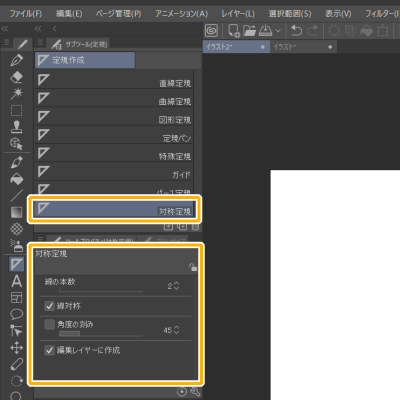Select the Gradient tool
The width and height of the screenshot is (400, 400).
pyautogui.click(x=17, y=212)
